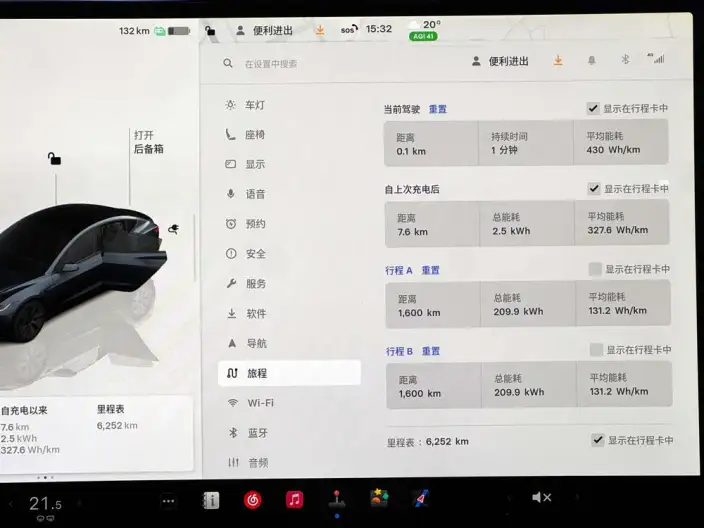Select the 旅程 trips menu item
The width and height of the screenshot is (704, 528).
[x=290, y=373]
